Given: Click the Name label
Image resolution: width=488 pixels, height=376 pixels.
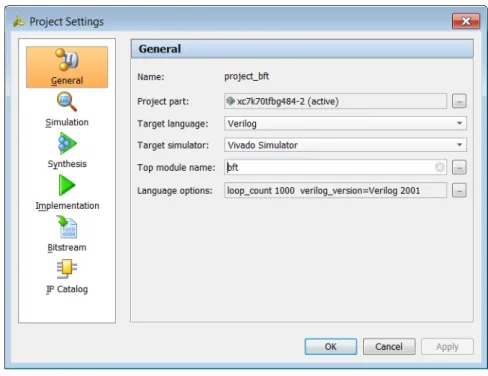Looking at the screenshot, I should click(151, 77).
